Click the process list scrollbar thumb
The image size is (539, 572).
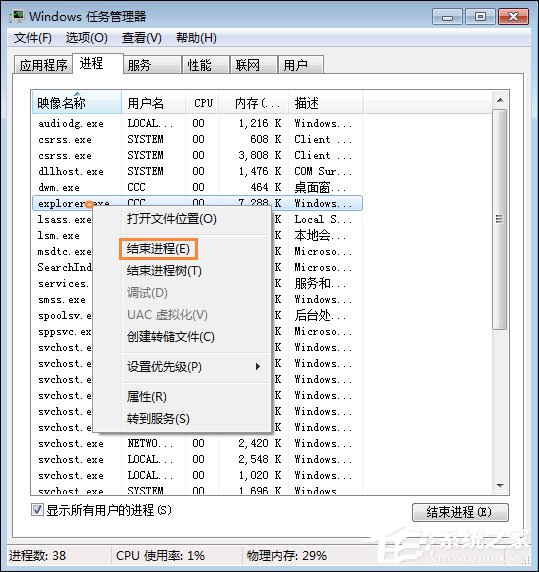coord(500,219)
